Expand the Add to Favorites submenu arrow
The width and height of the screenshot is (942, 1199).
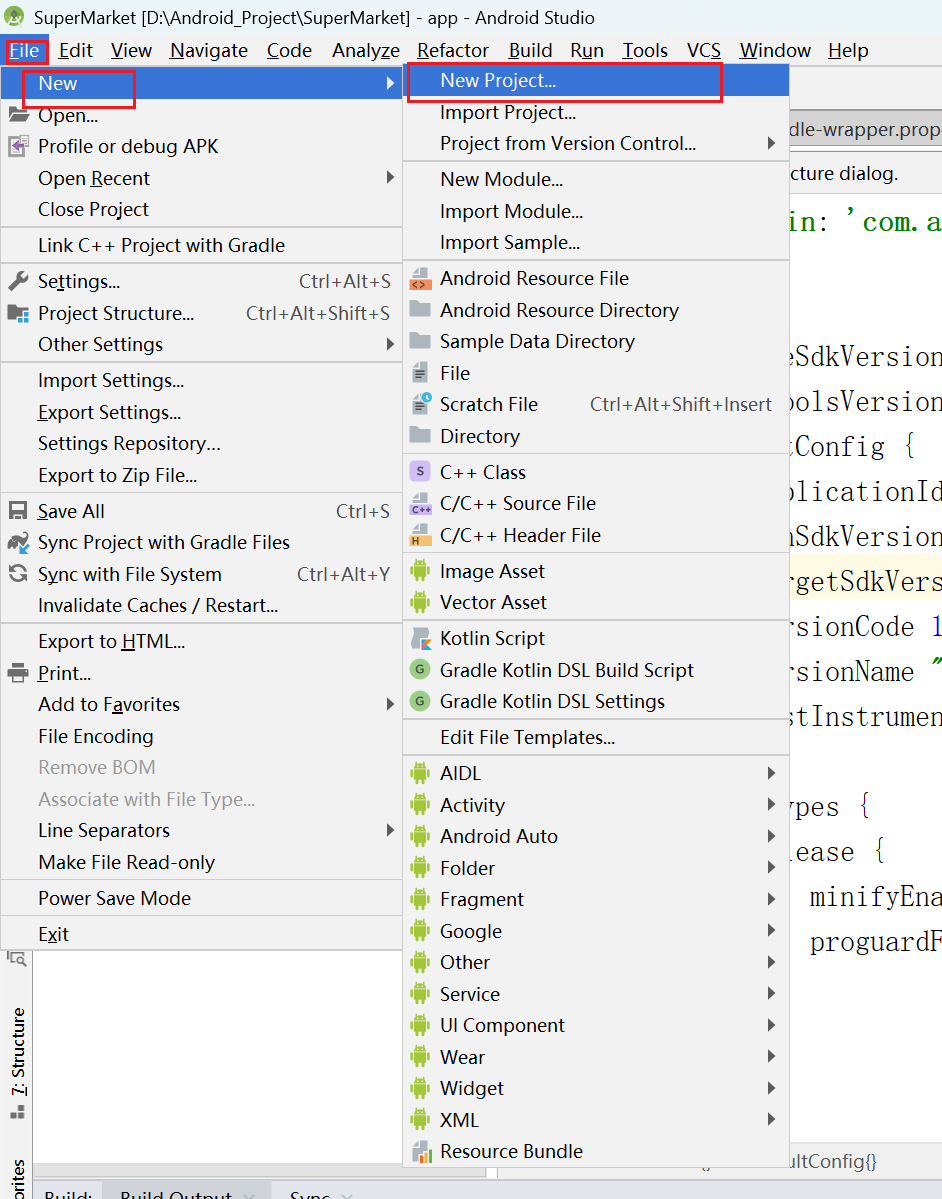(x=390, y=704)
